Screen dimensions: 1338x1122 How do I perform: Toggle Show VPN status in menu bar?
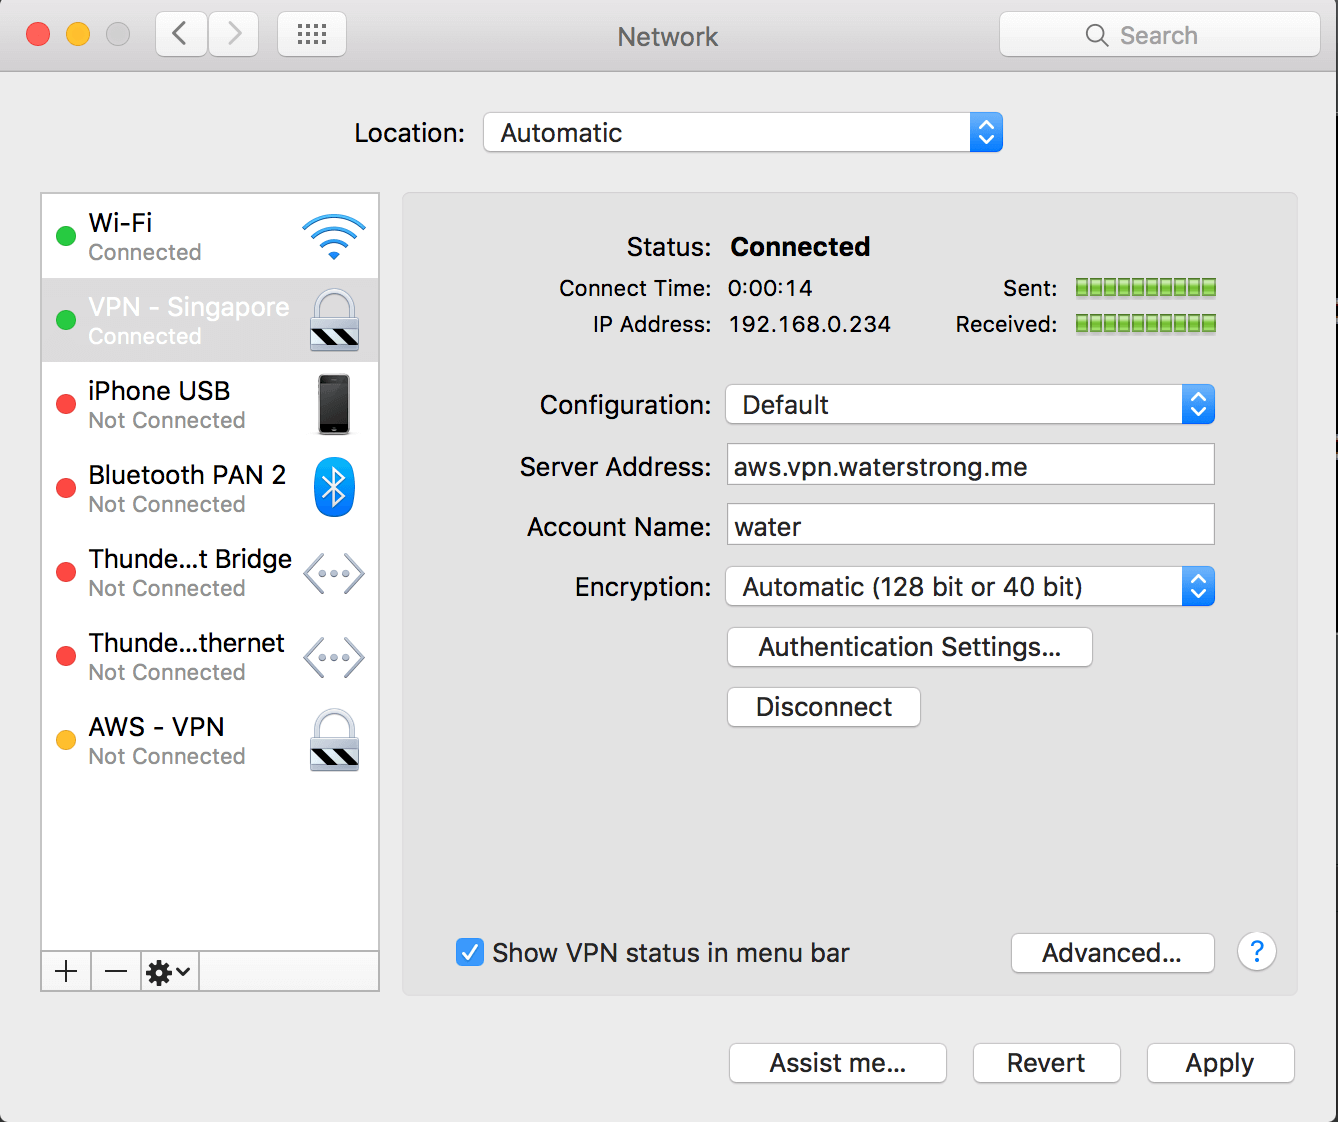click(470, 952)
